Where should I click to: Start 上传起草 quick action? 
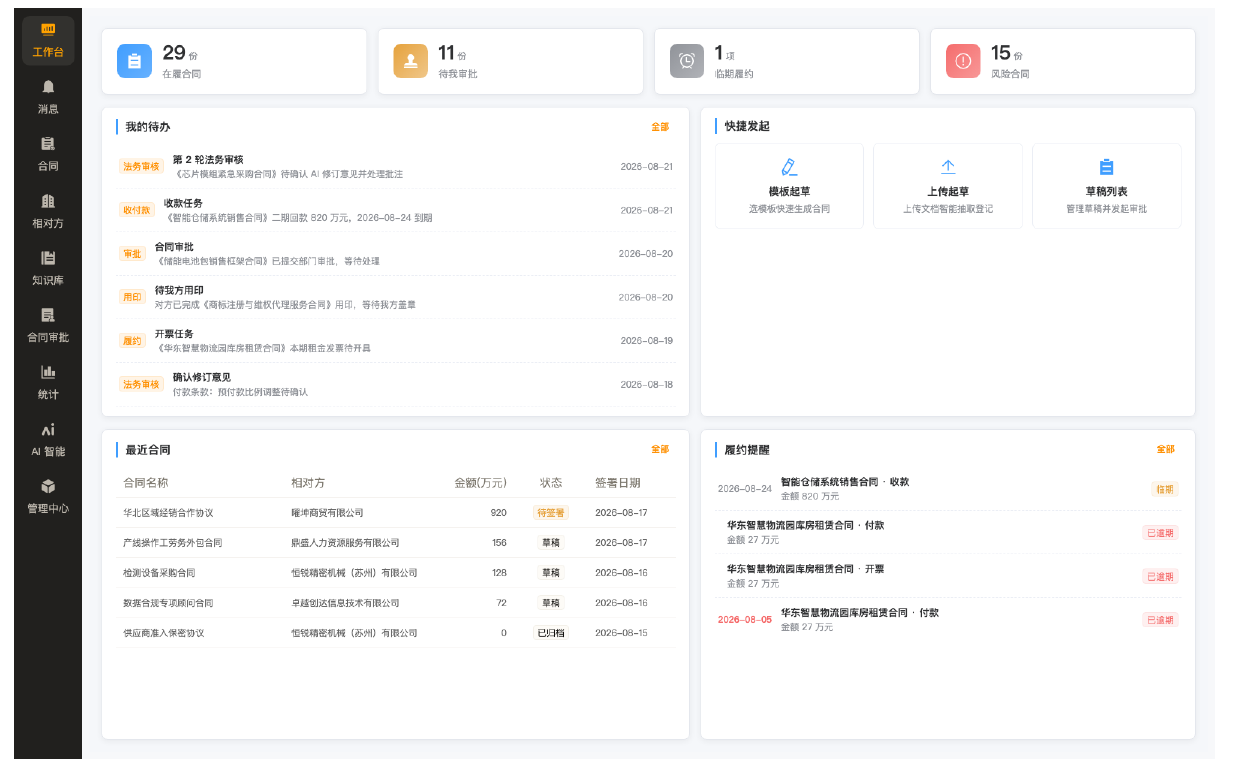pos(948,186)
